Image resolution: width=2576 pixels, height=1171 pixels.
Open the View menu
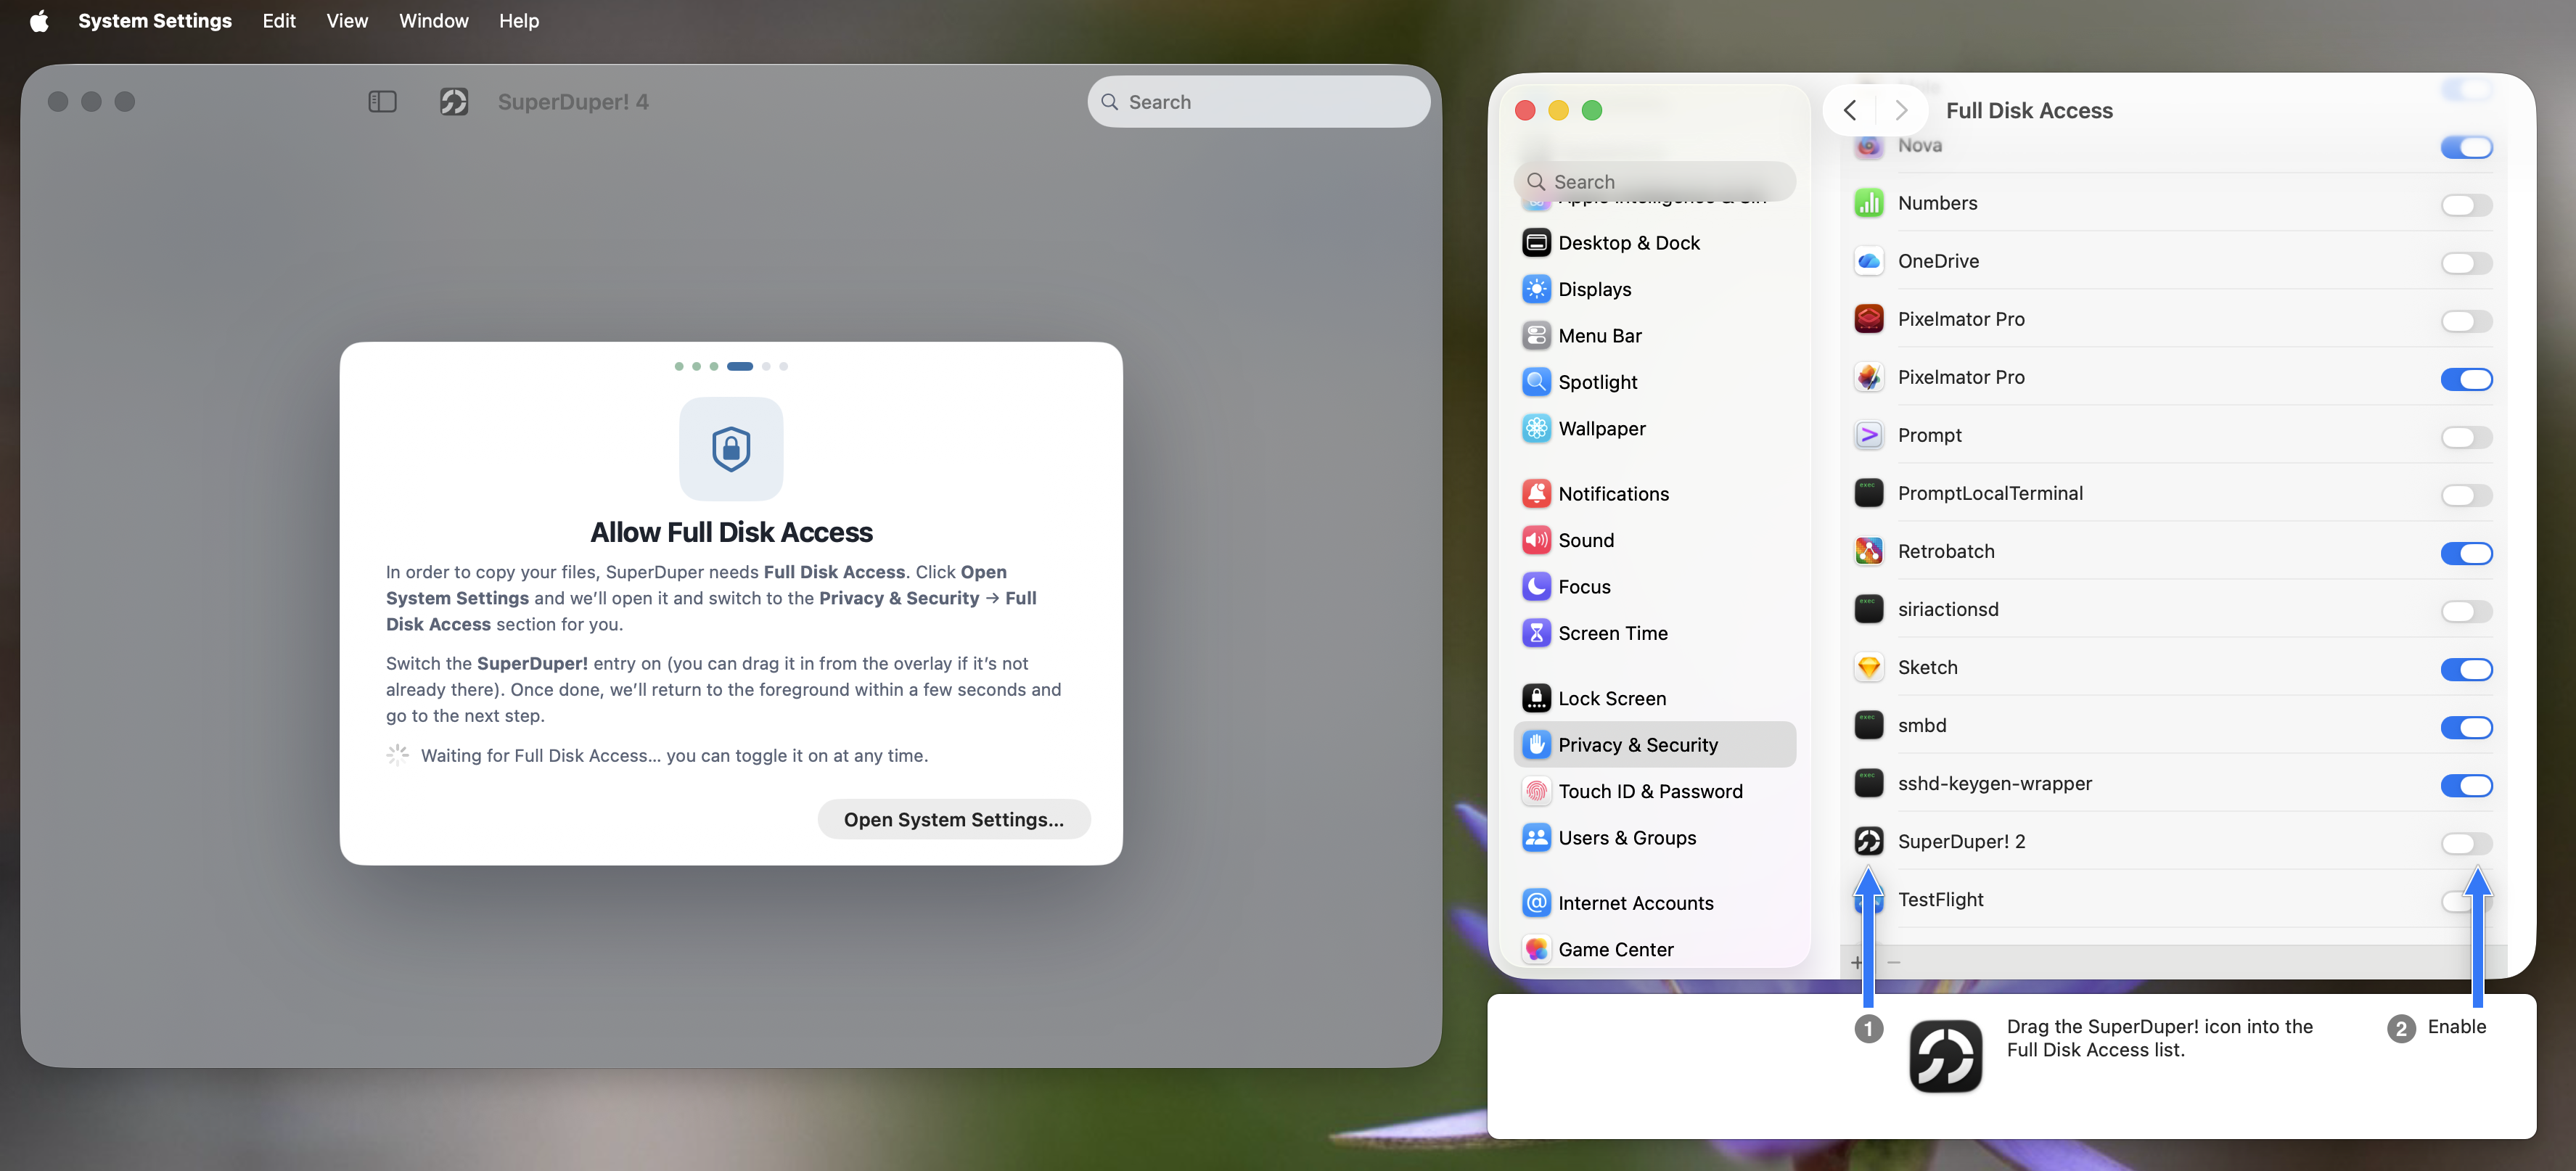coord(347,21)
